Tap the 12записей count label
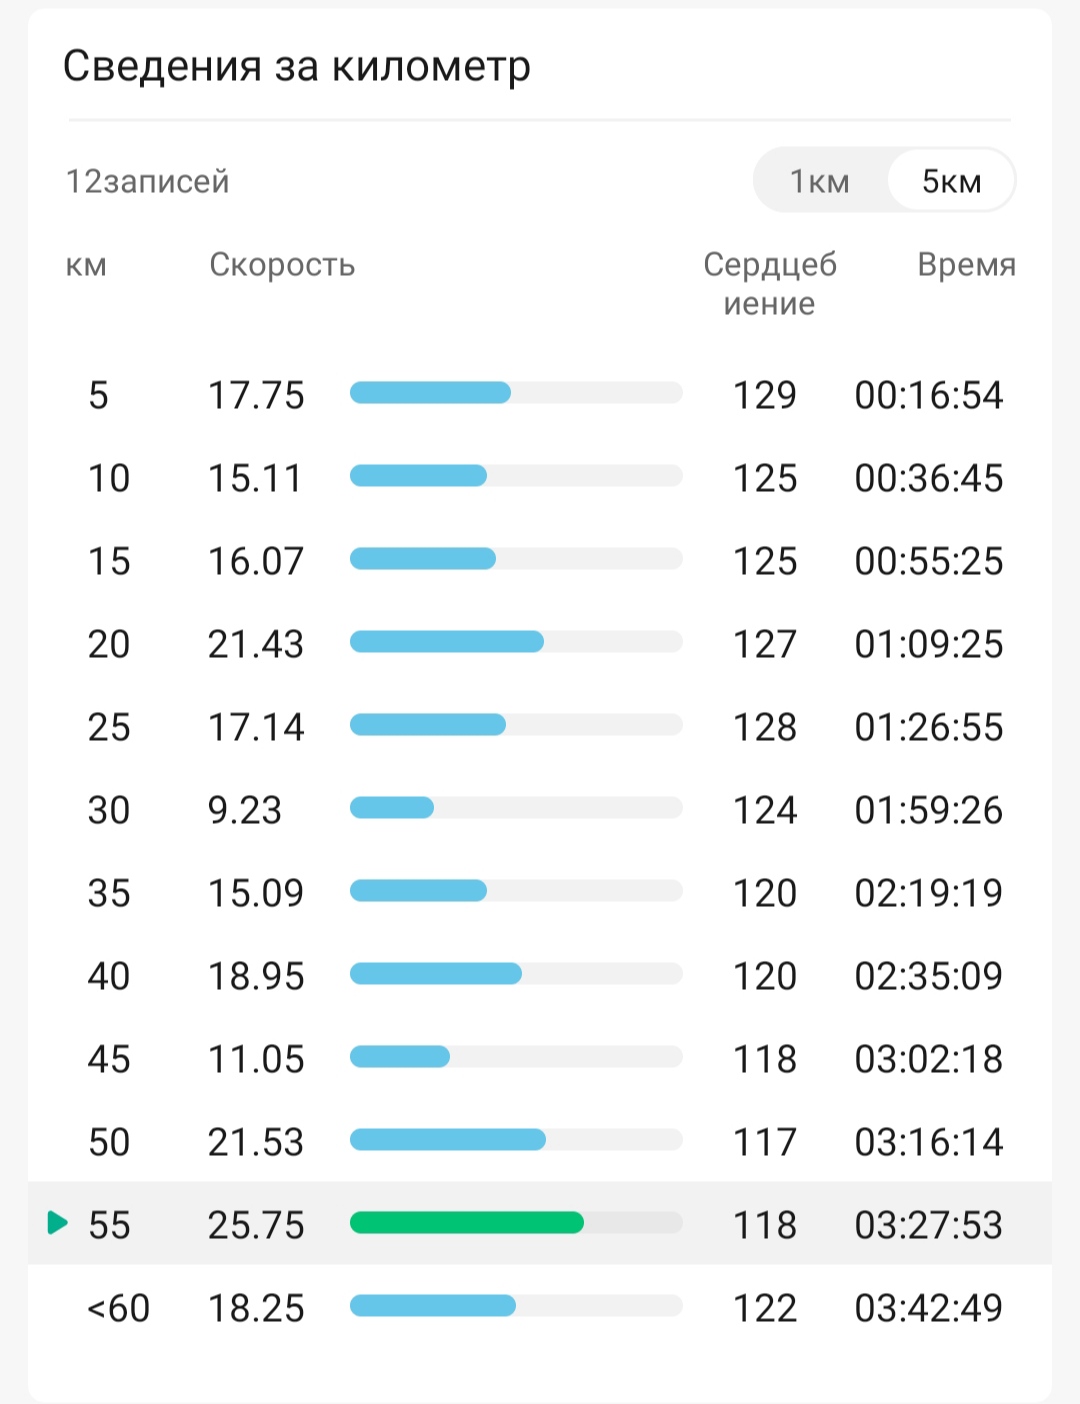The image size is (1080, 1404). 148,181
